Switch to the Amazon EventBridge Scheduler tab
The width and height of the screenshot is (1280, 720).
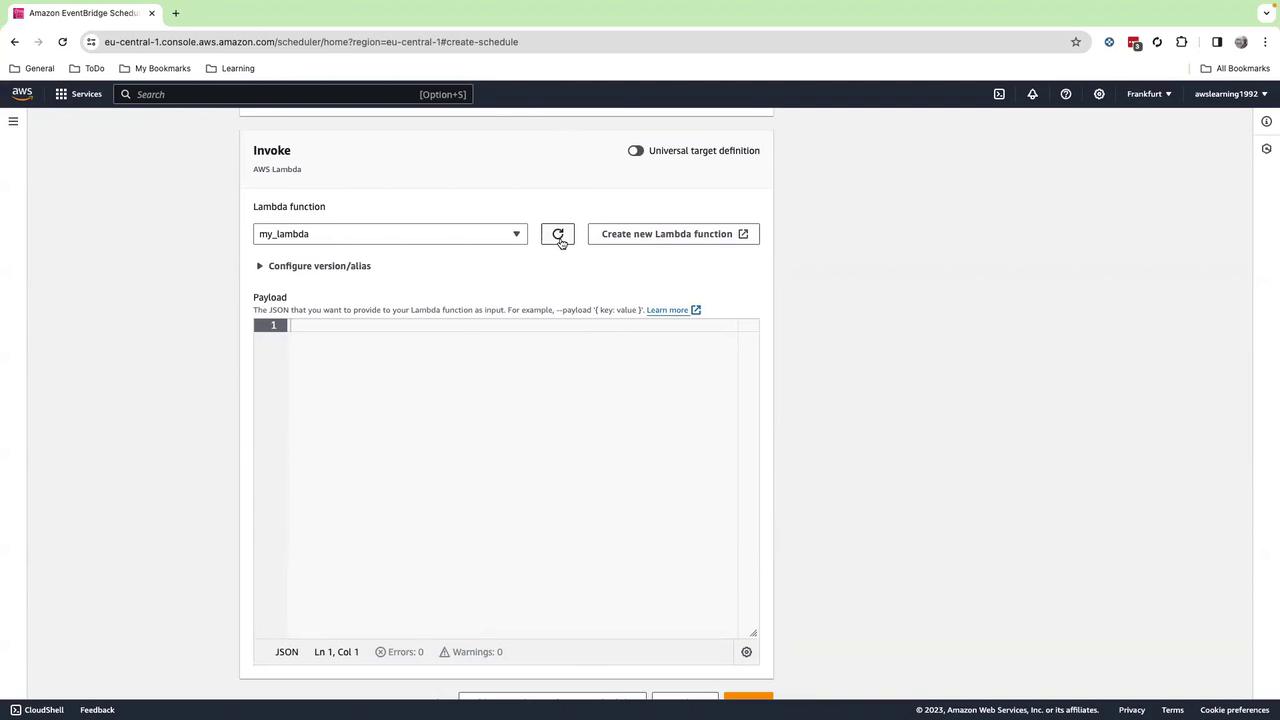pos(84,13)
